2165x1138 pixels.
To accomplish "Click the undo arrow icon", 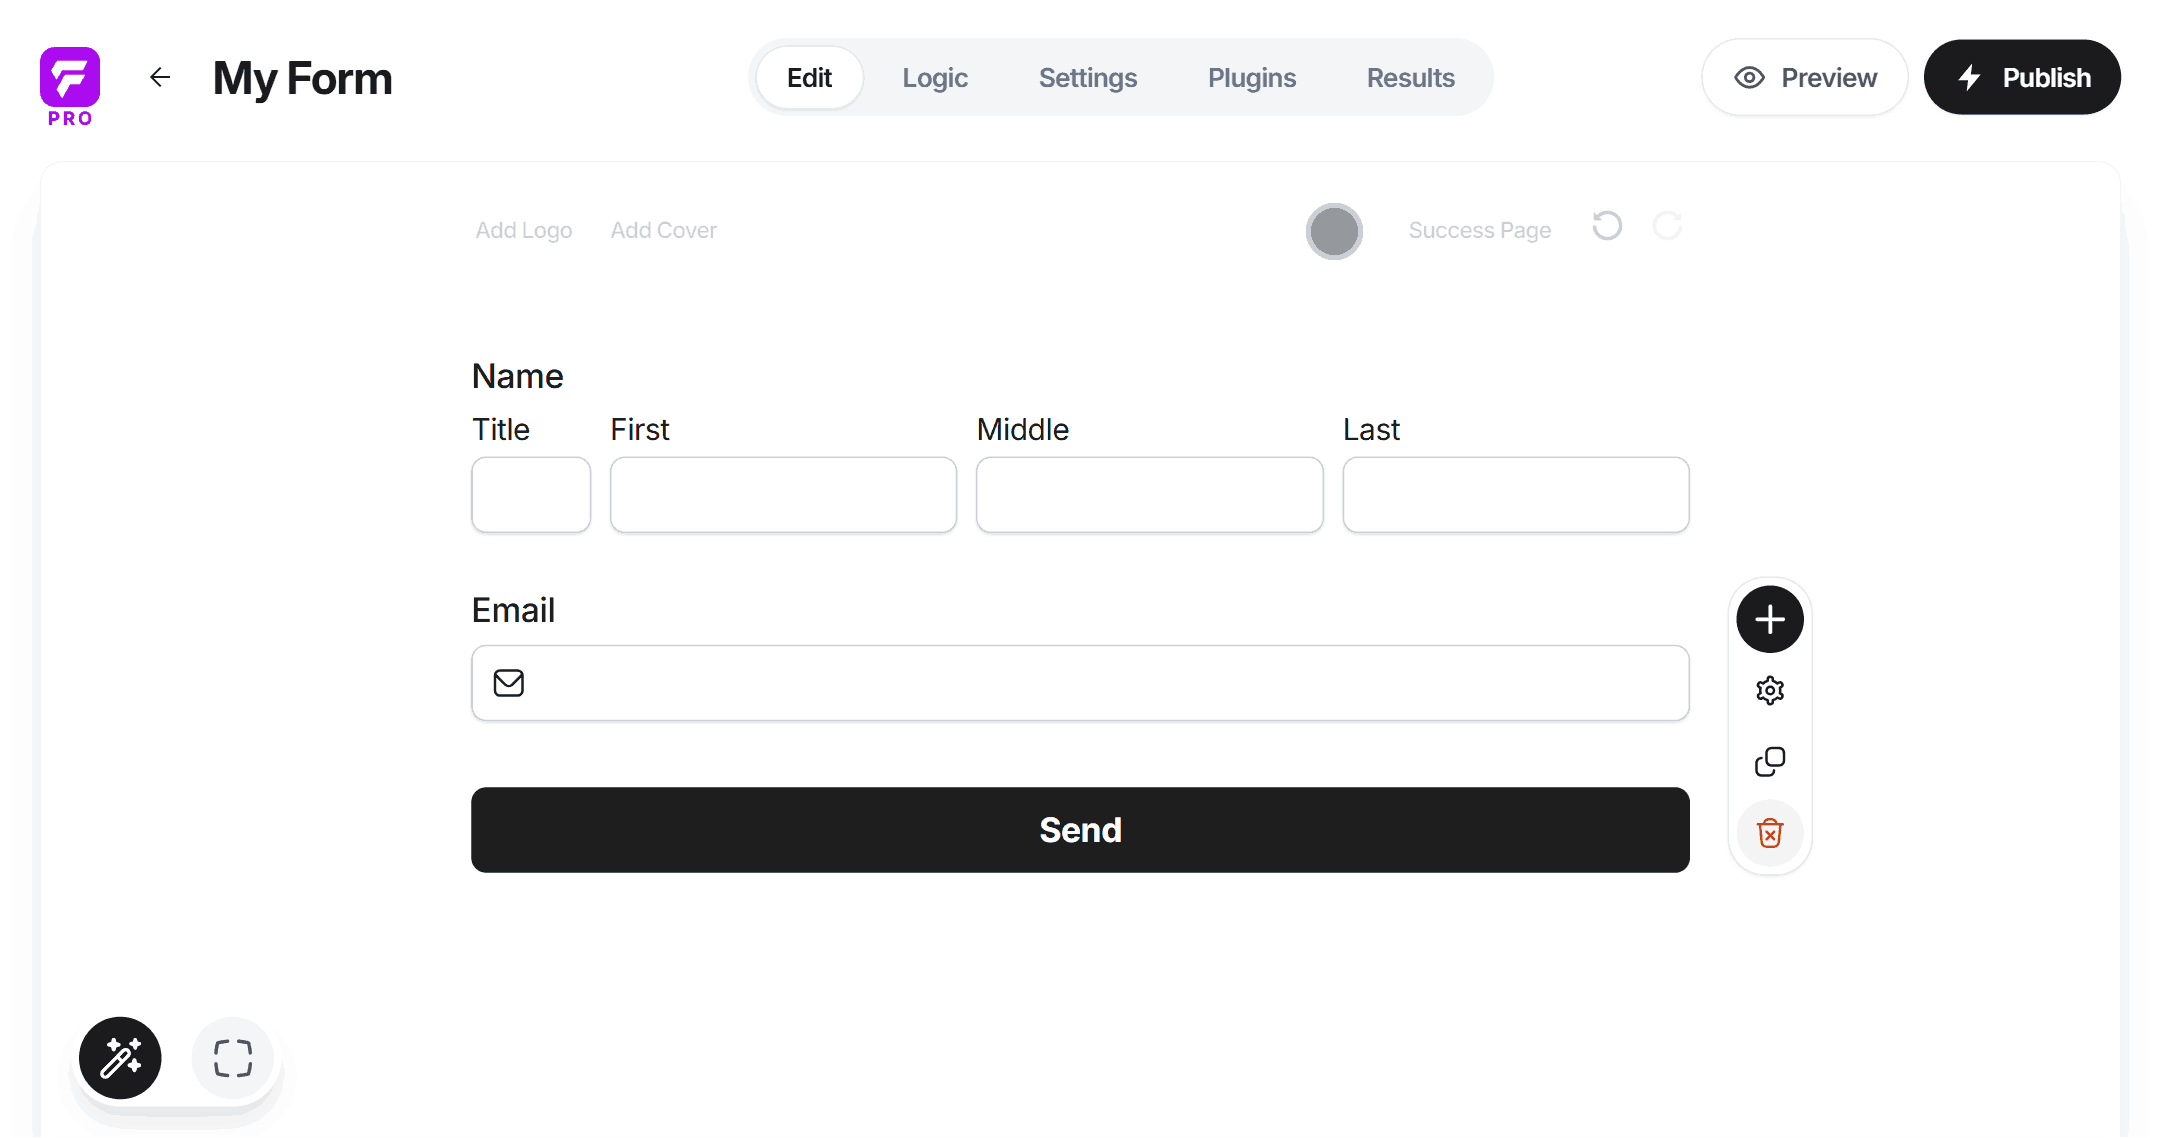I will point(1607,226).
